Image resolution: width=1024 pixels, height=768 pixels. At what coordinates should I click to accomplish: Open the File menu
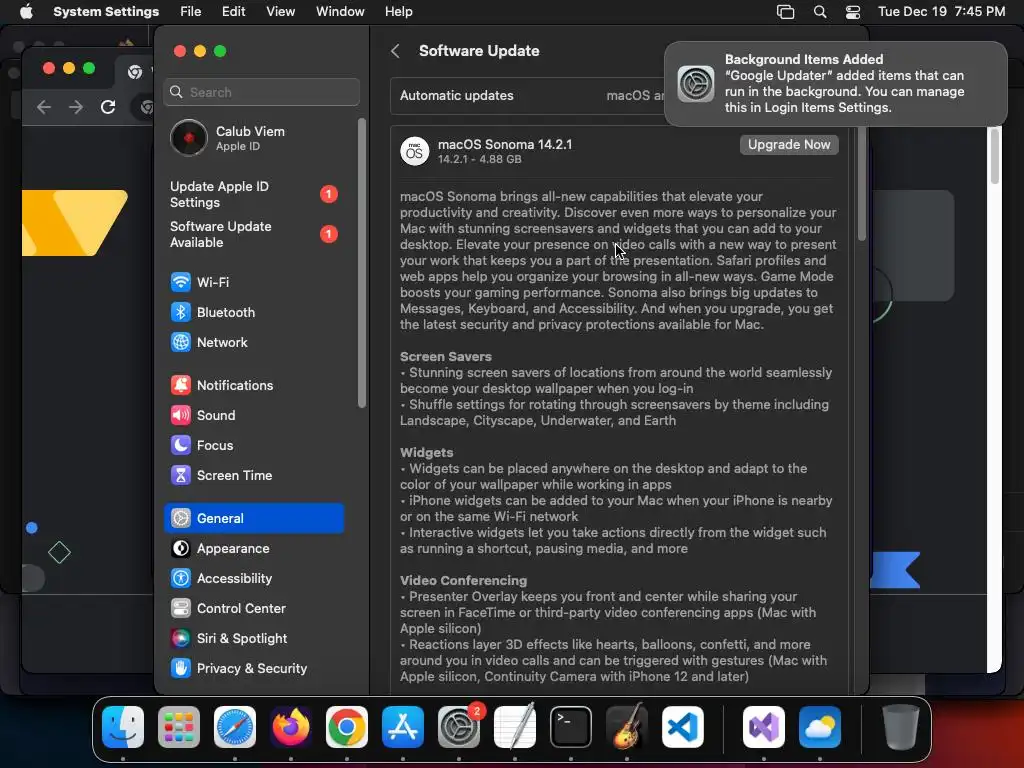click(191, 12)
